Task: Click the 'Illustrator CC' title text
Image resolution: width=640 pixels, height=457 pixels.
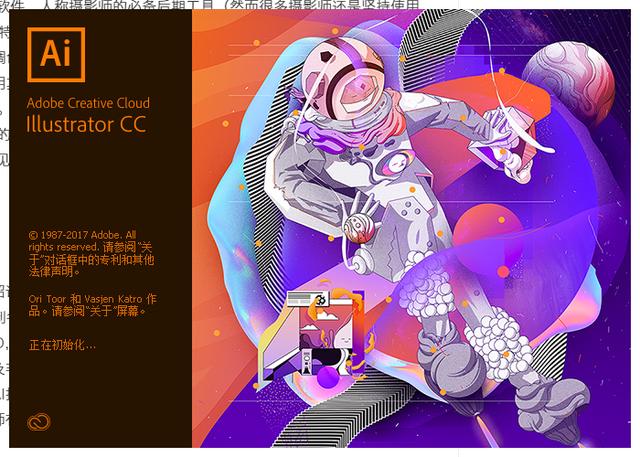Action: [x=86, y=124]
